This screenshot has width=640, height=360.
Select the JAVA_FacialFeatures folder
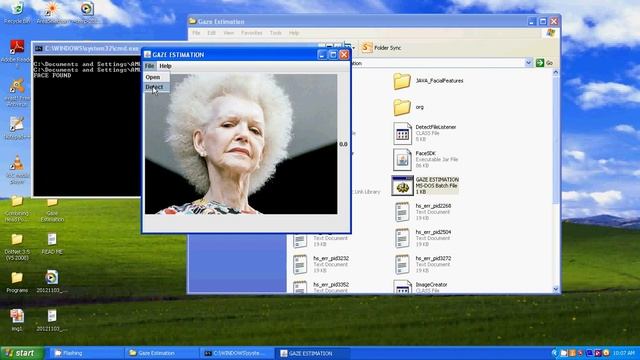click(x=429, y=81)
